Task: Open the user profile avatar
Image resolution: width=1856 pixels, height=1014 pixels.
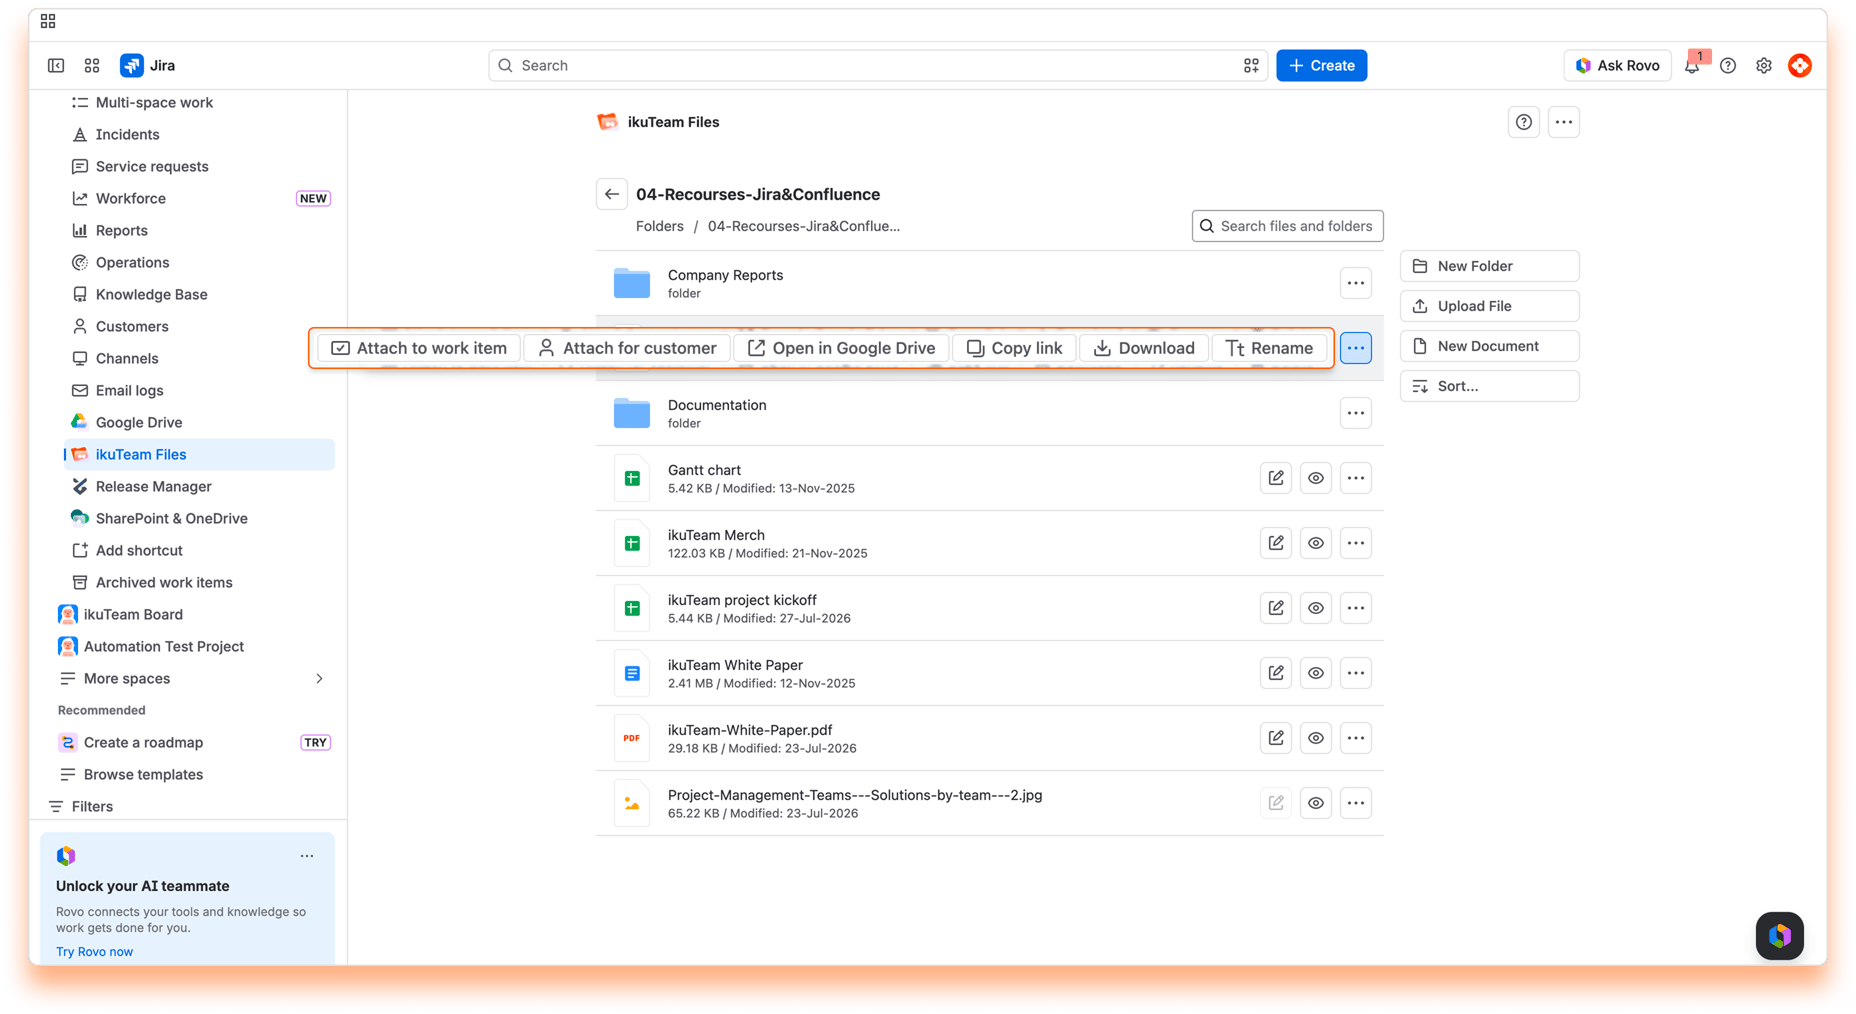Action: 1800,65
